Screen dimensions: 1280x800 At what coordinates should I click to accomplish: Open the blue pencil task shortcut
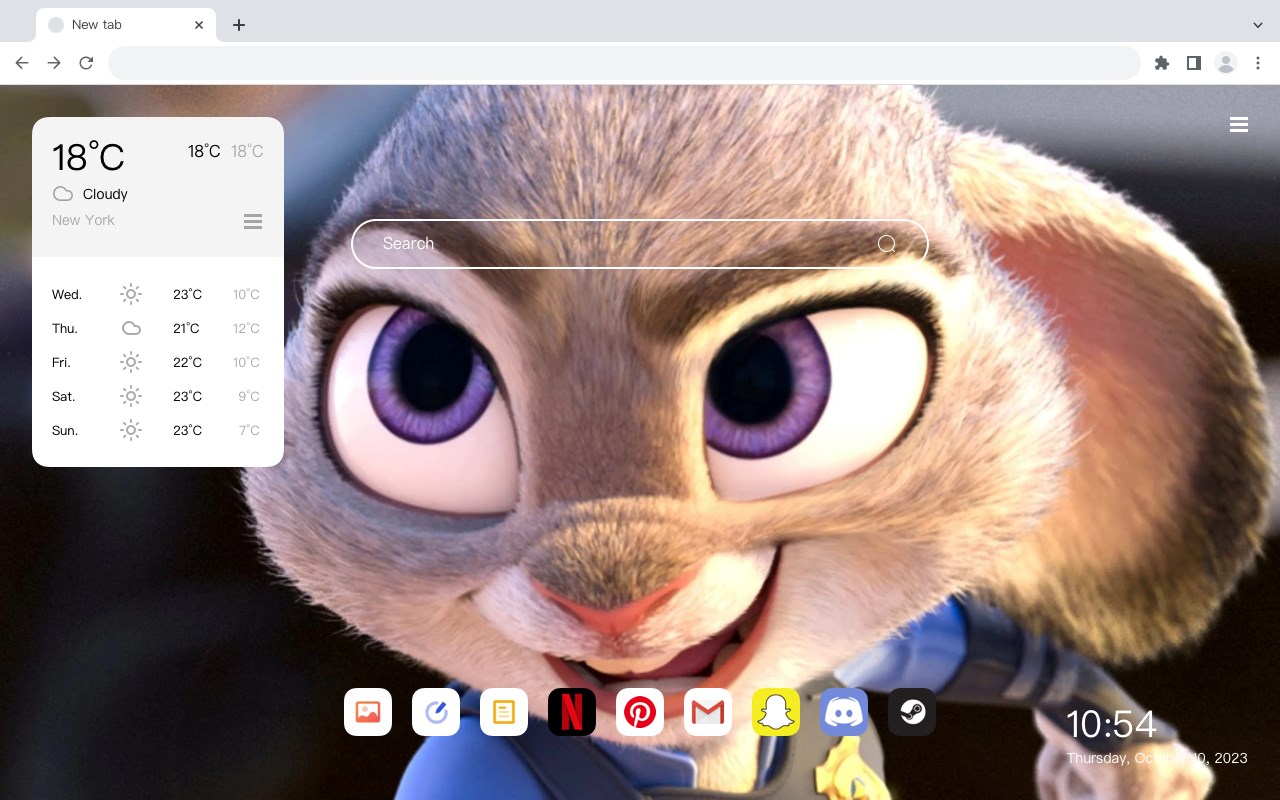[x=436, y=712]
